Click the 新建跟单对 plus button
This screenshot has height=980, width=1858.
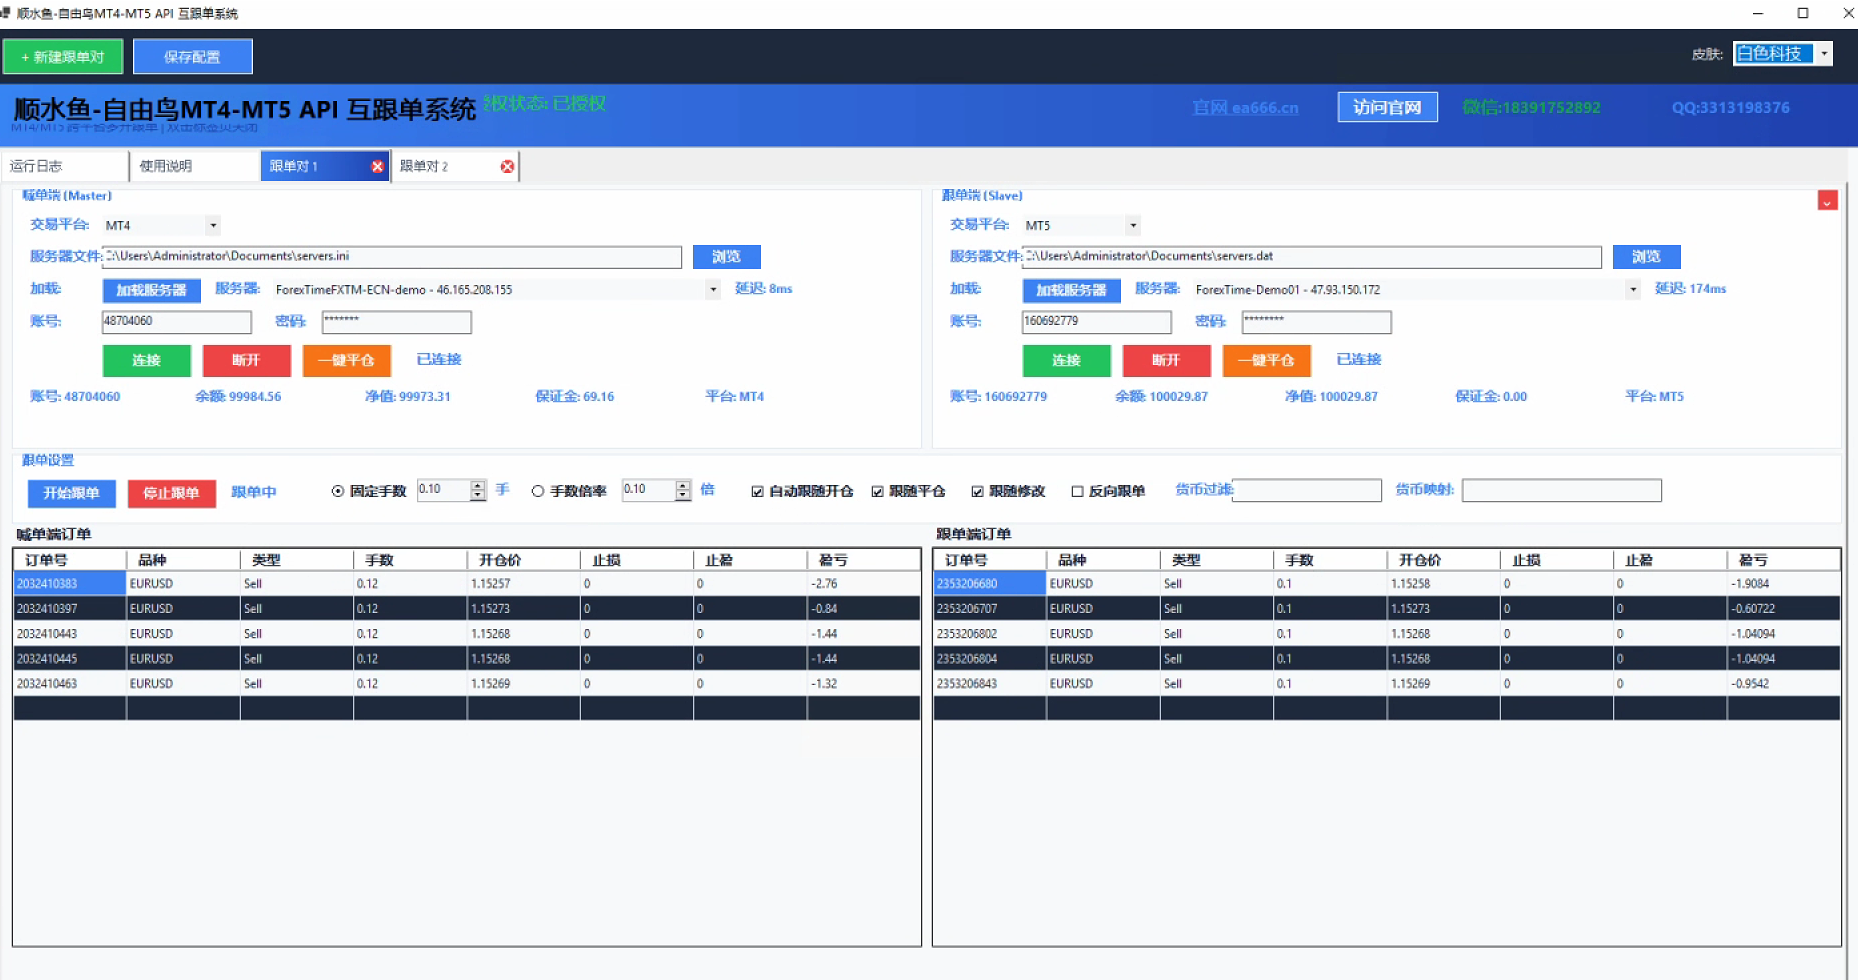(63, 57)
